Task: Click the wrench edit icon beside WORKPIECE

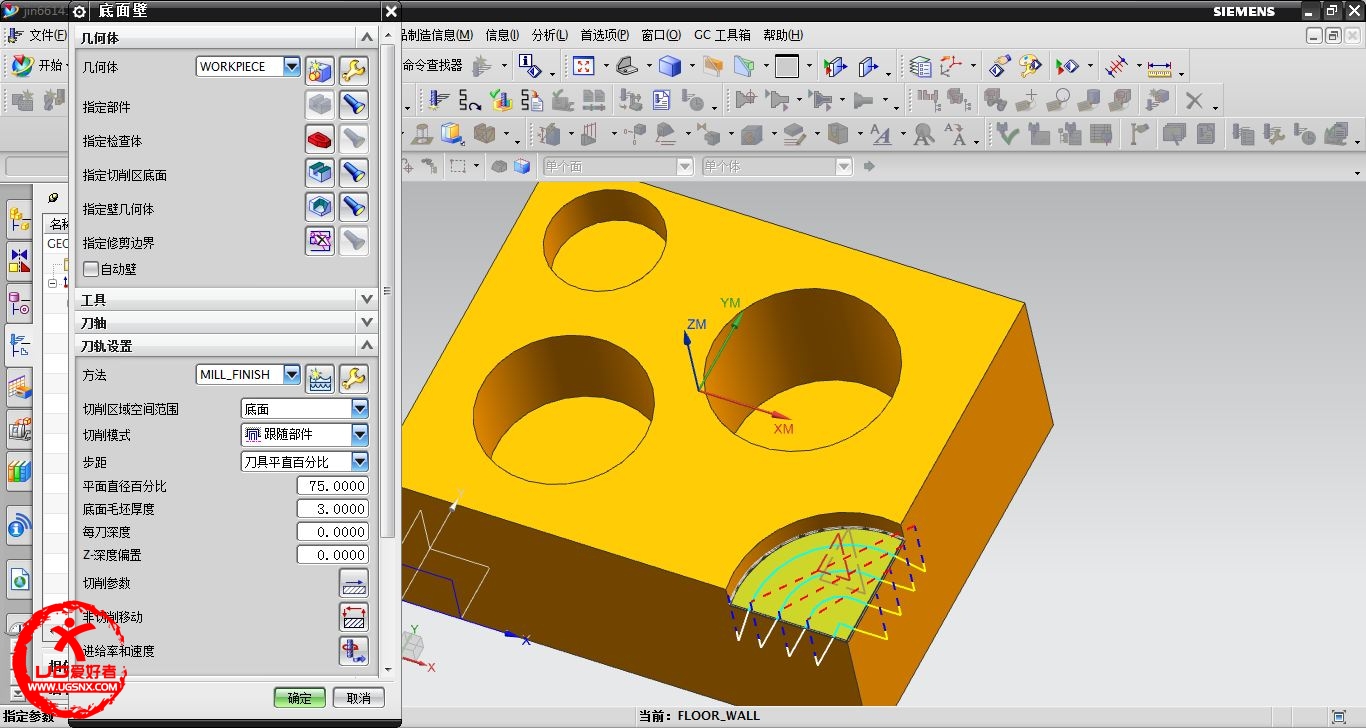Action: 354,70
